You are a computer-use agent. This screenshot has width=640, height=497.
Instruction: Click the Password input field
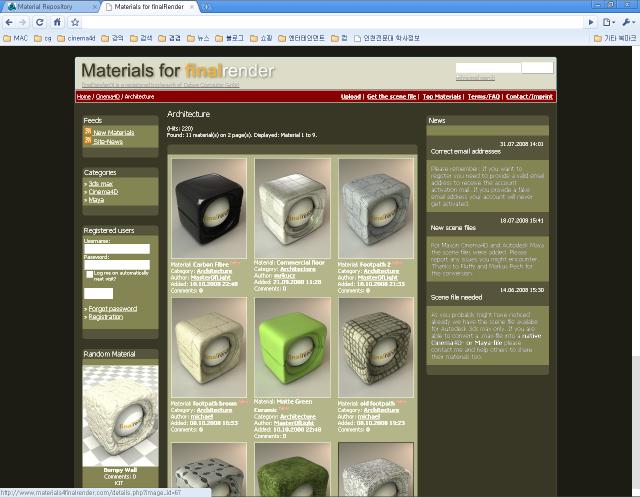pyautogui.click(x=117, y=265)
